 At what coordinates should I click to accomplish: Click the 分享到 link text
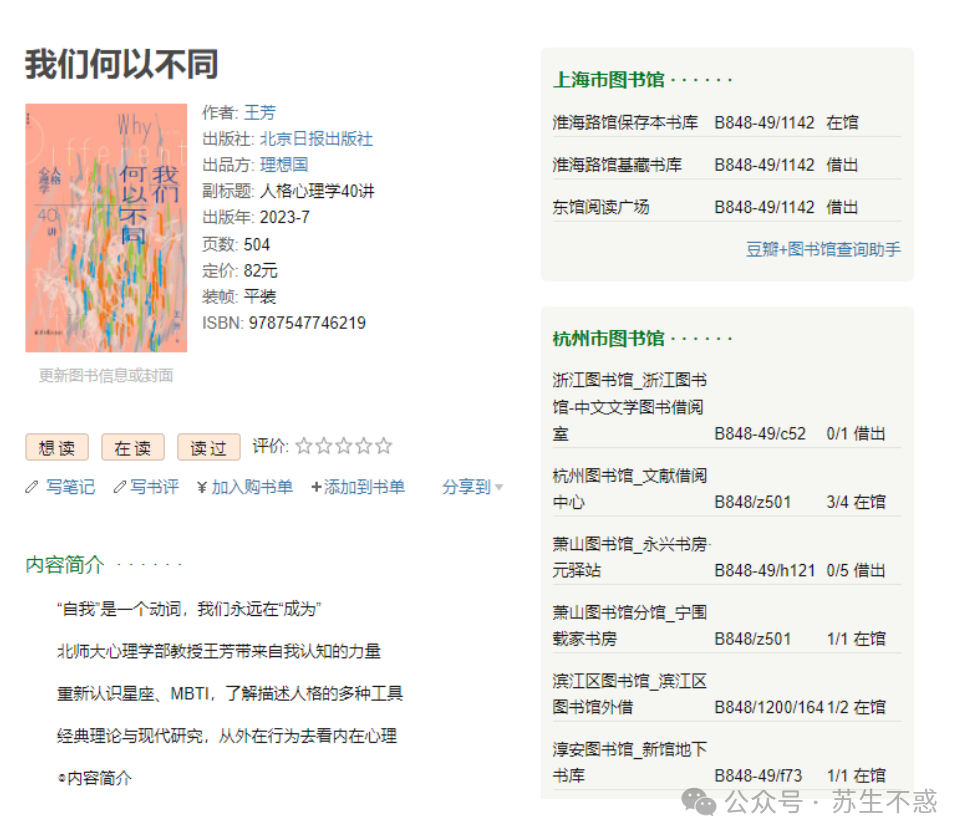[466, 487]
